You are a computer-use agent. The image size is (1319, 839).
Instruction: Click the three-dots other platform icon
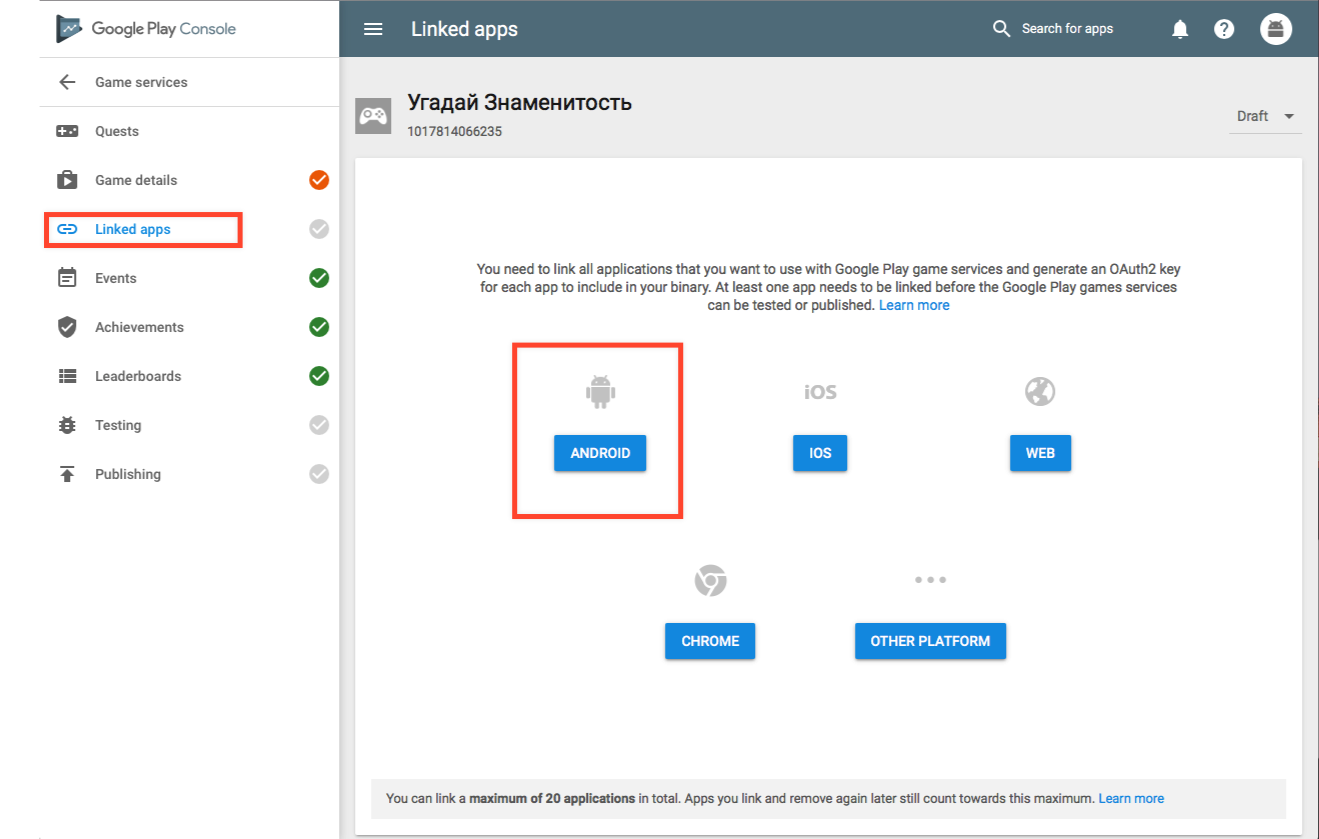(930, 580)
